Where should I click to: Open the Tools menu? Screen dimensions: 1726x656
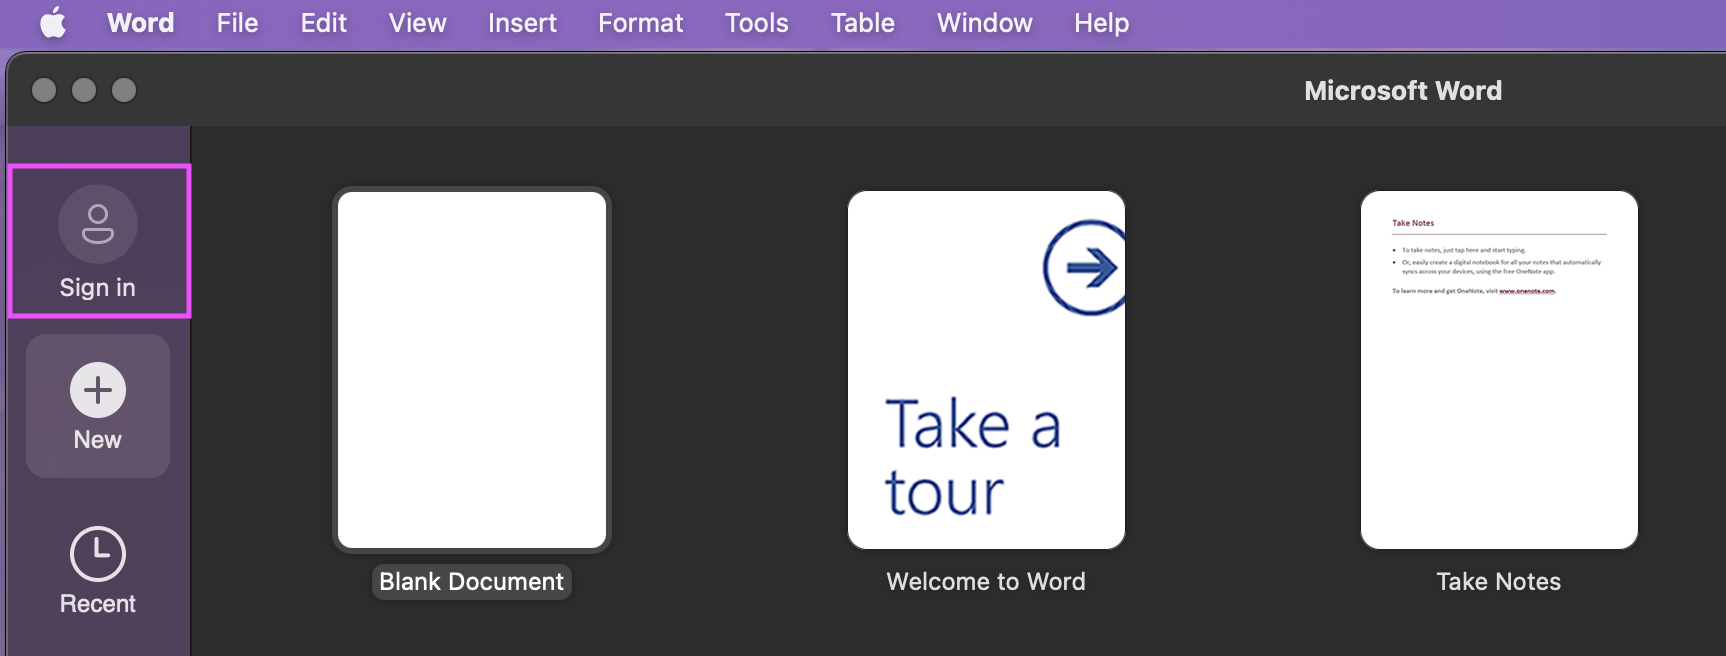coord(756,22)
